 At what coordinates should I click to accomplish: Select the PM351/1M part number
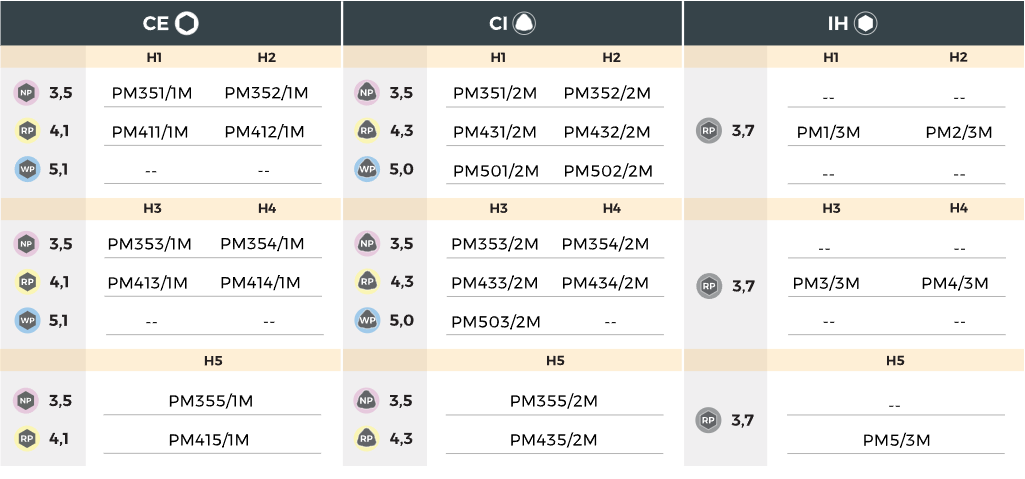tap(152, 93)
